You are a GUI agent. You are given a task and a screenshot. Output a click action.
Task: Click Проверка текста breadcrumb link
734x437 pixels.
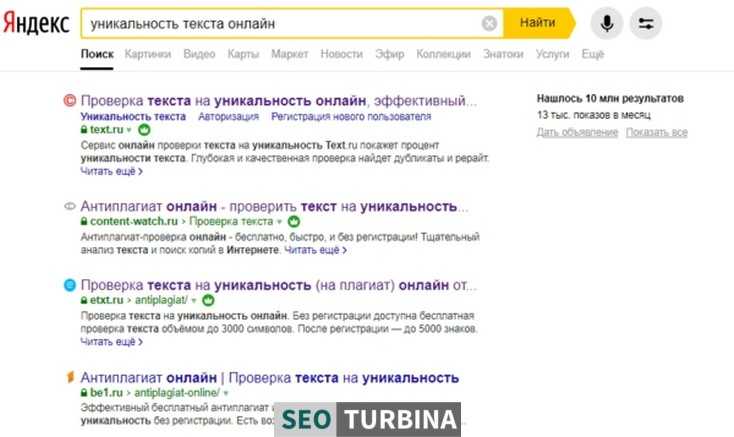tap(231, 221)
